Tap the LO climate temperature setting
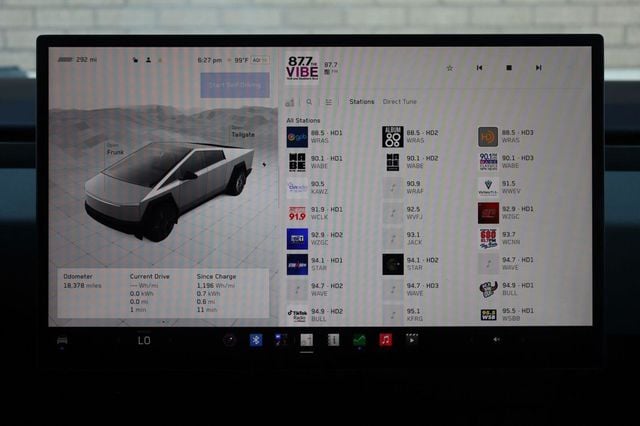 click(144, 340)
